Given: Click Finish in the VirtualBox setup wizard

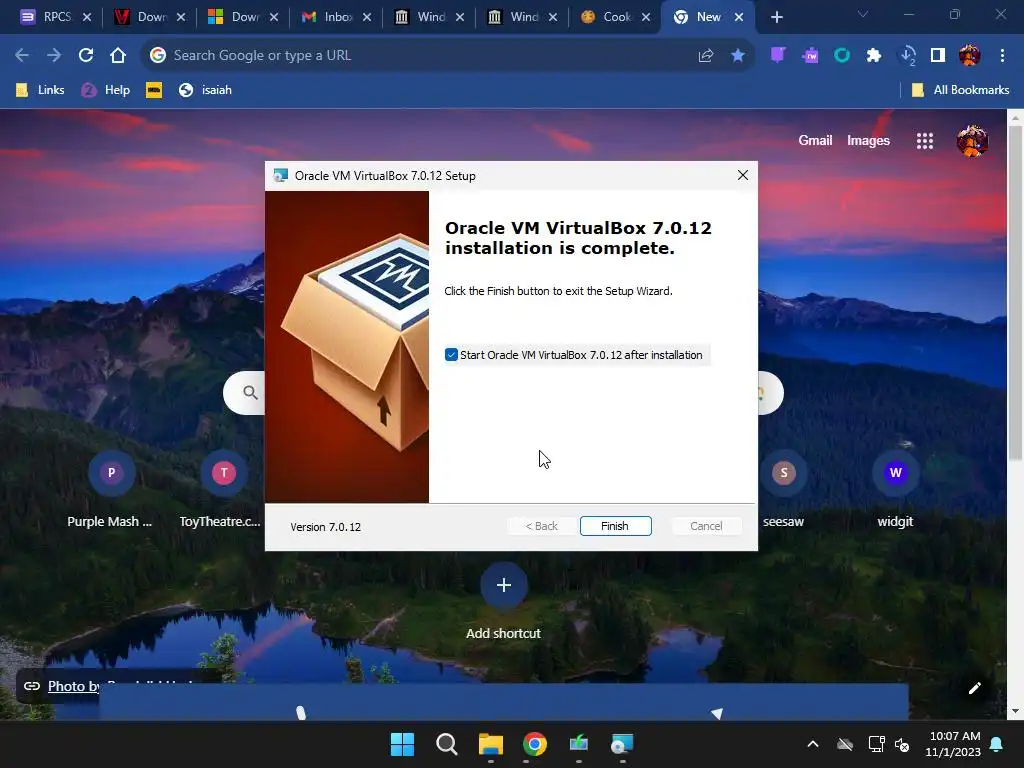Looking at the screenshot, I should 615,526.
